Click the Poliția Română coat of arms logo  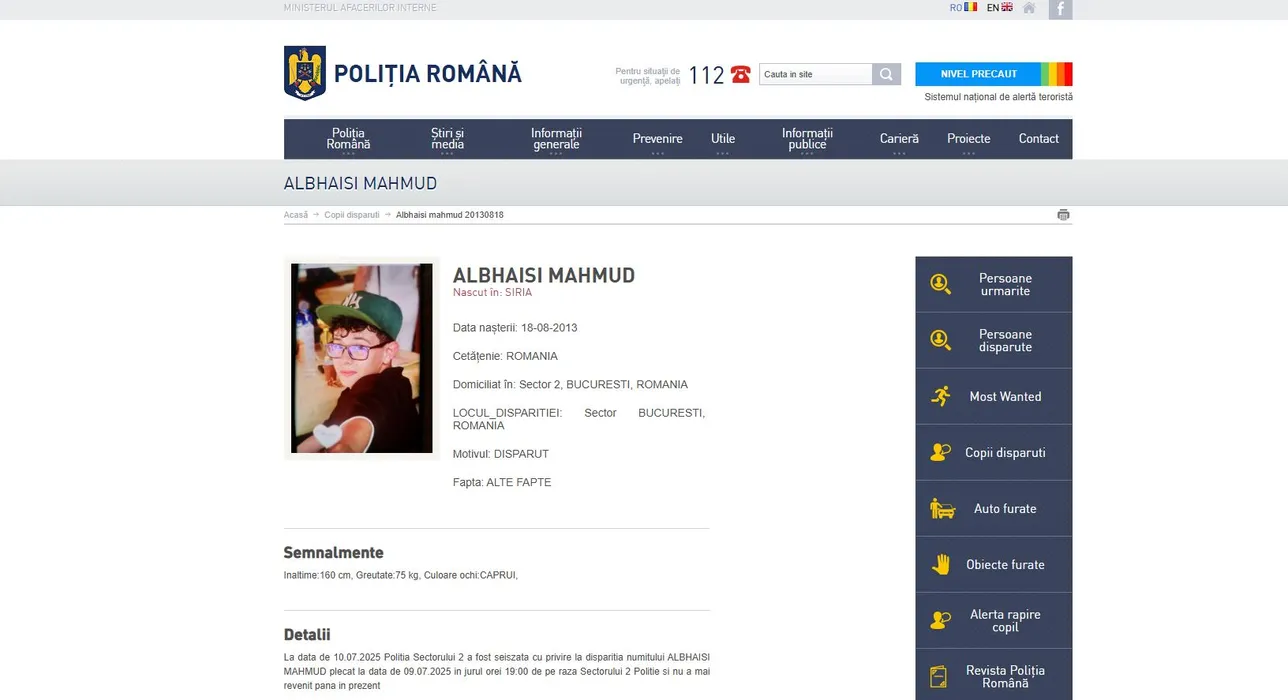click(x=305, y=73)
